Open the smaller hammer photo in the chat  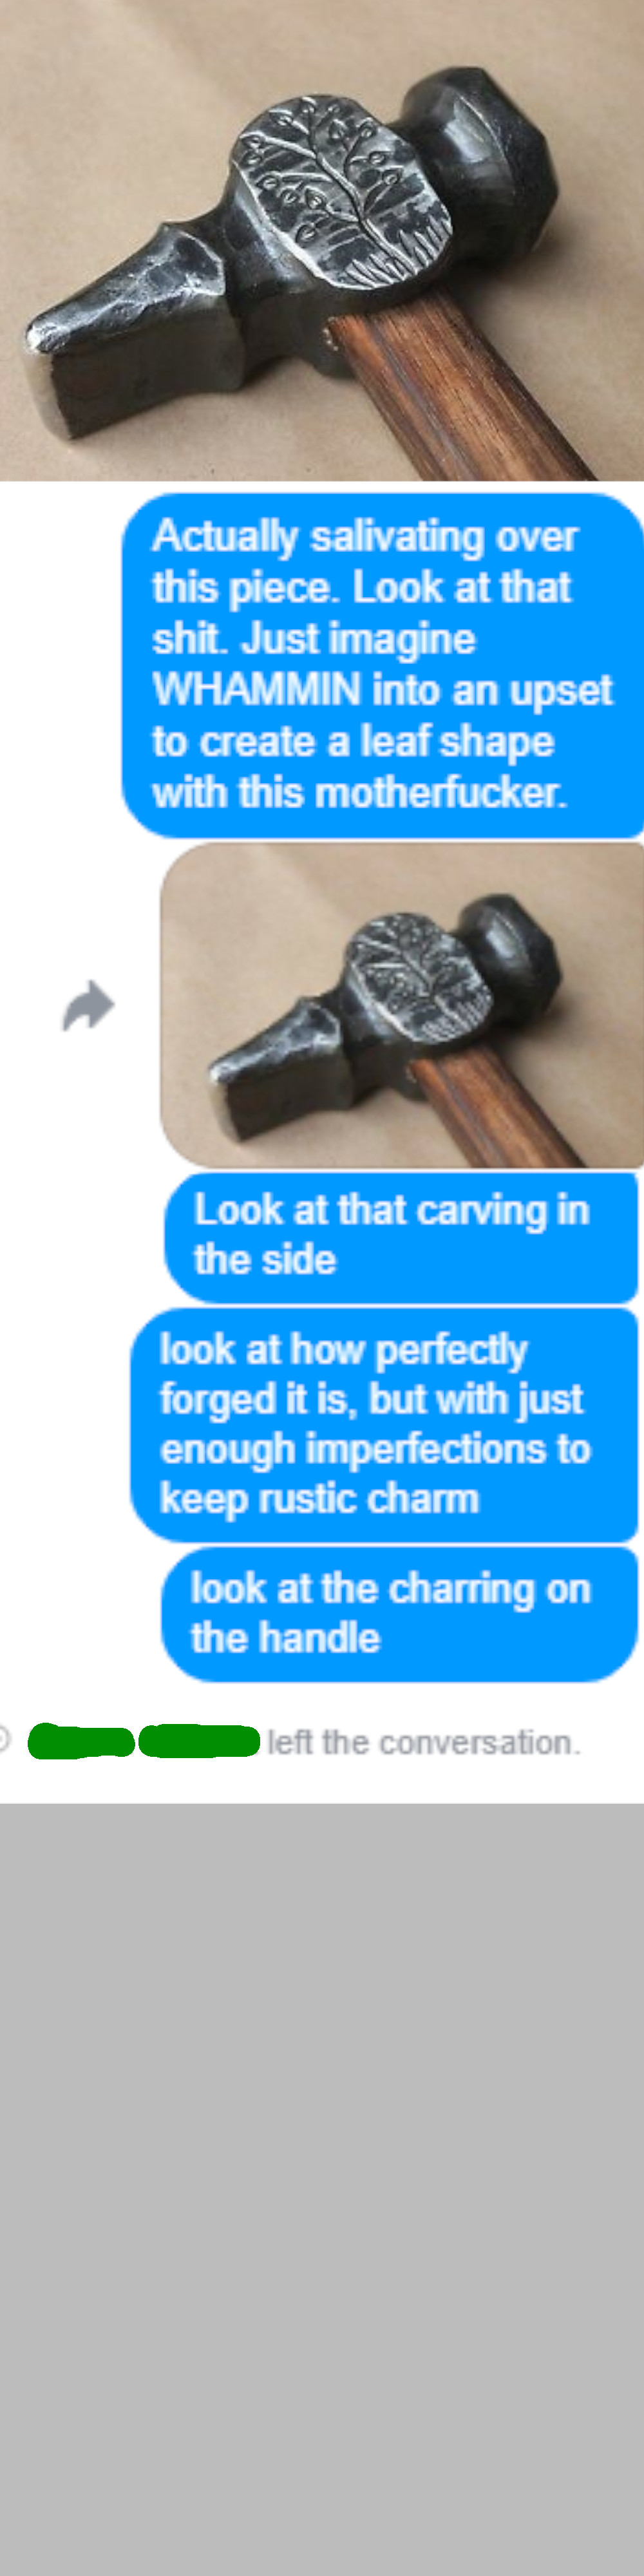[x=402, y=1004]
